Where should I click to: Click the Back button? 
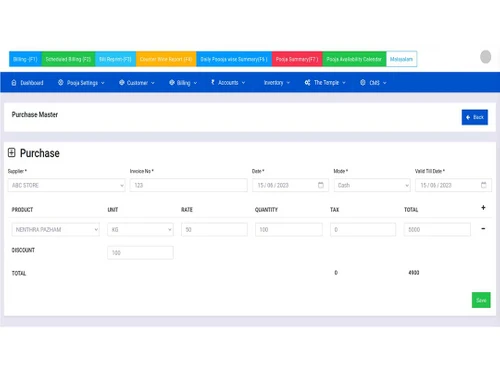coord(475,117)
